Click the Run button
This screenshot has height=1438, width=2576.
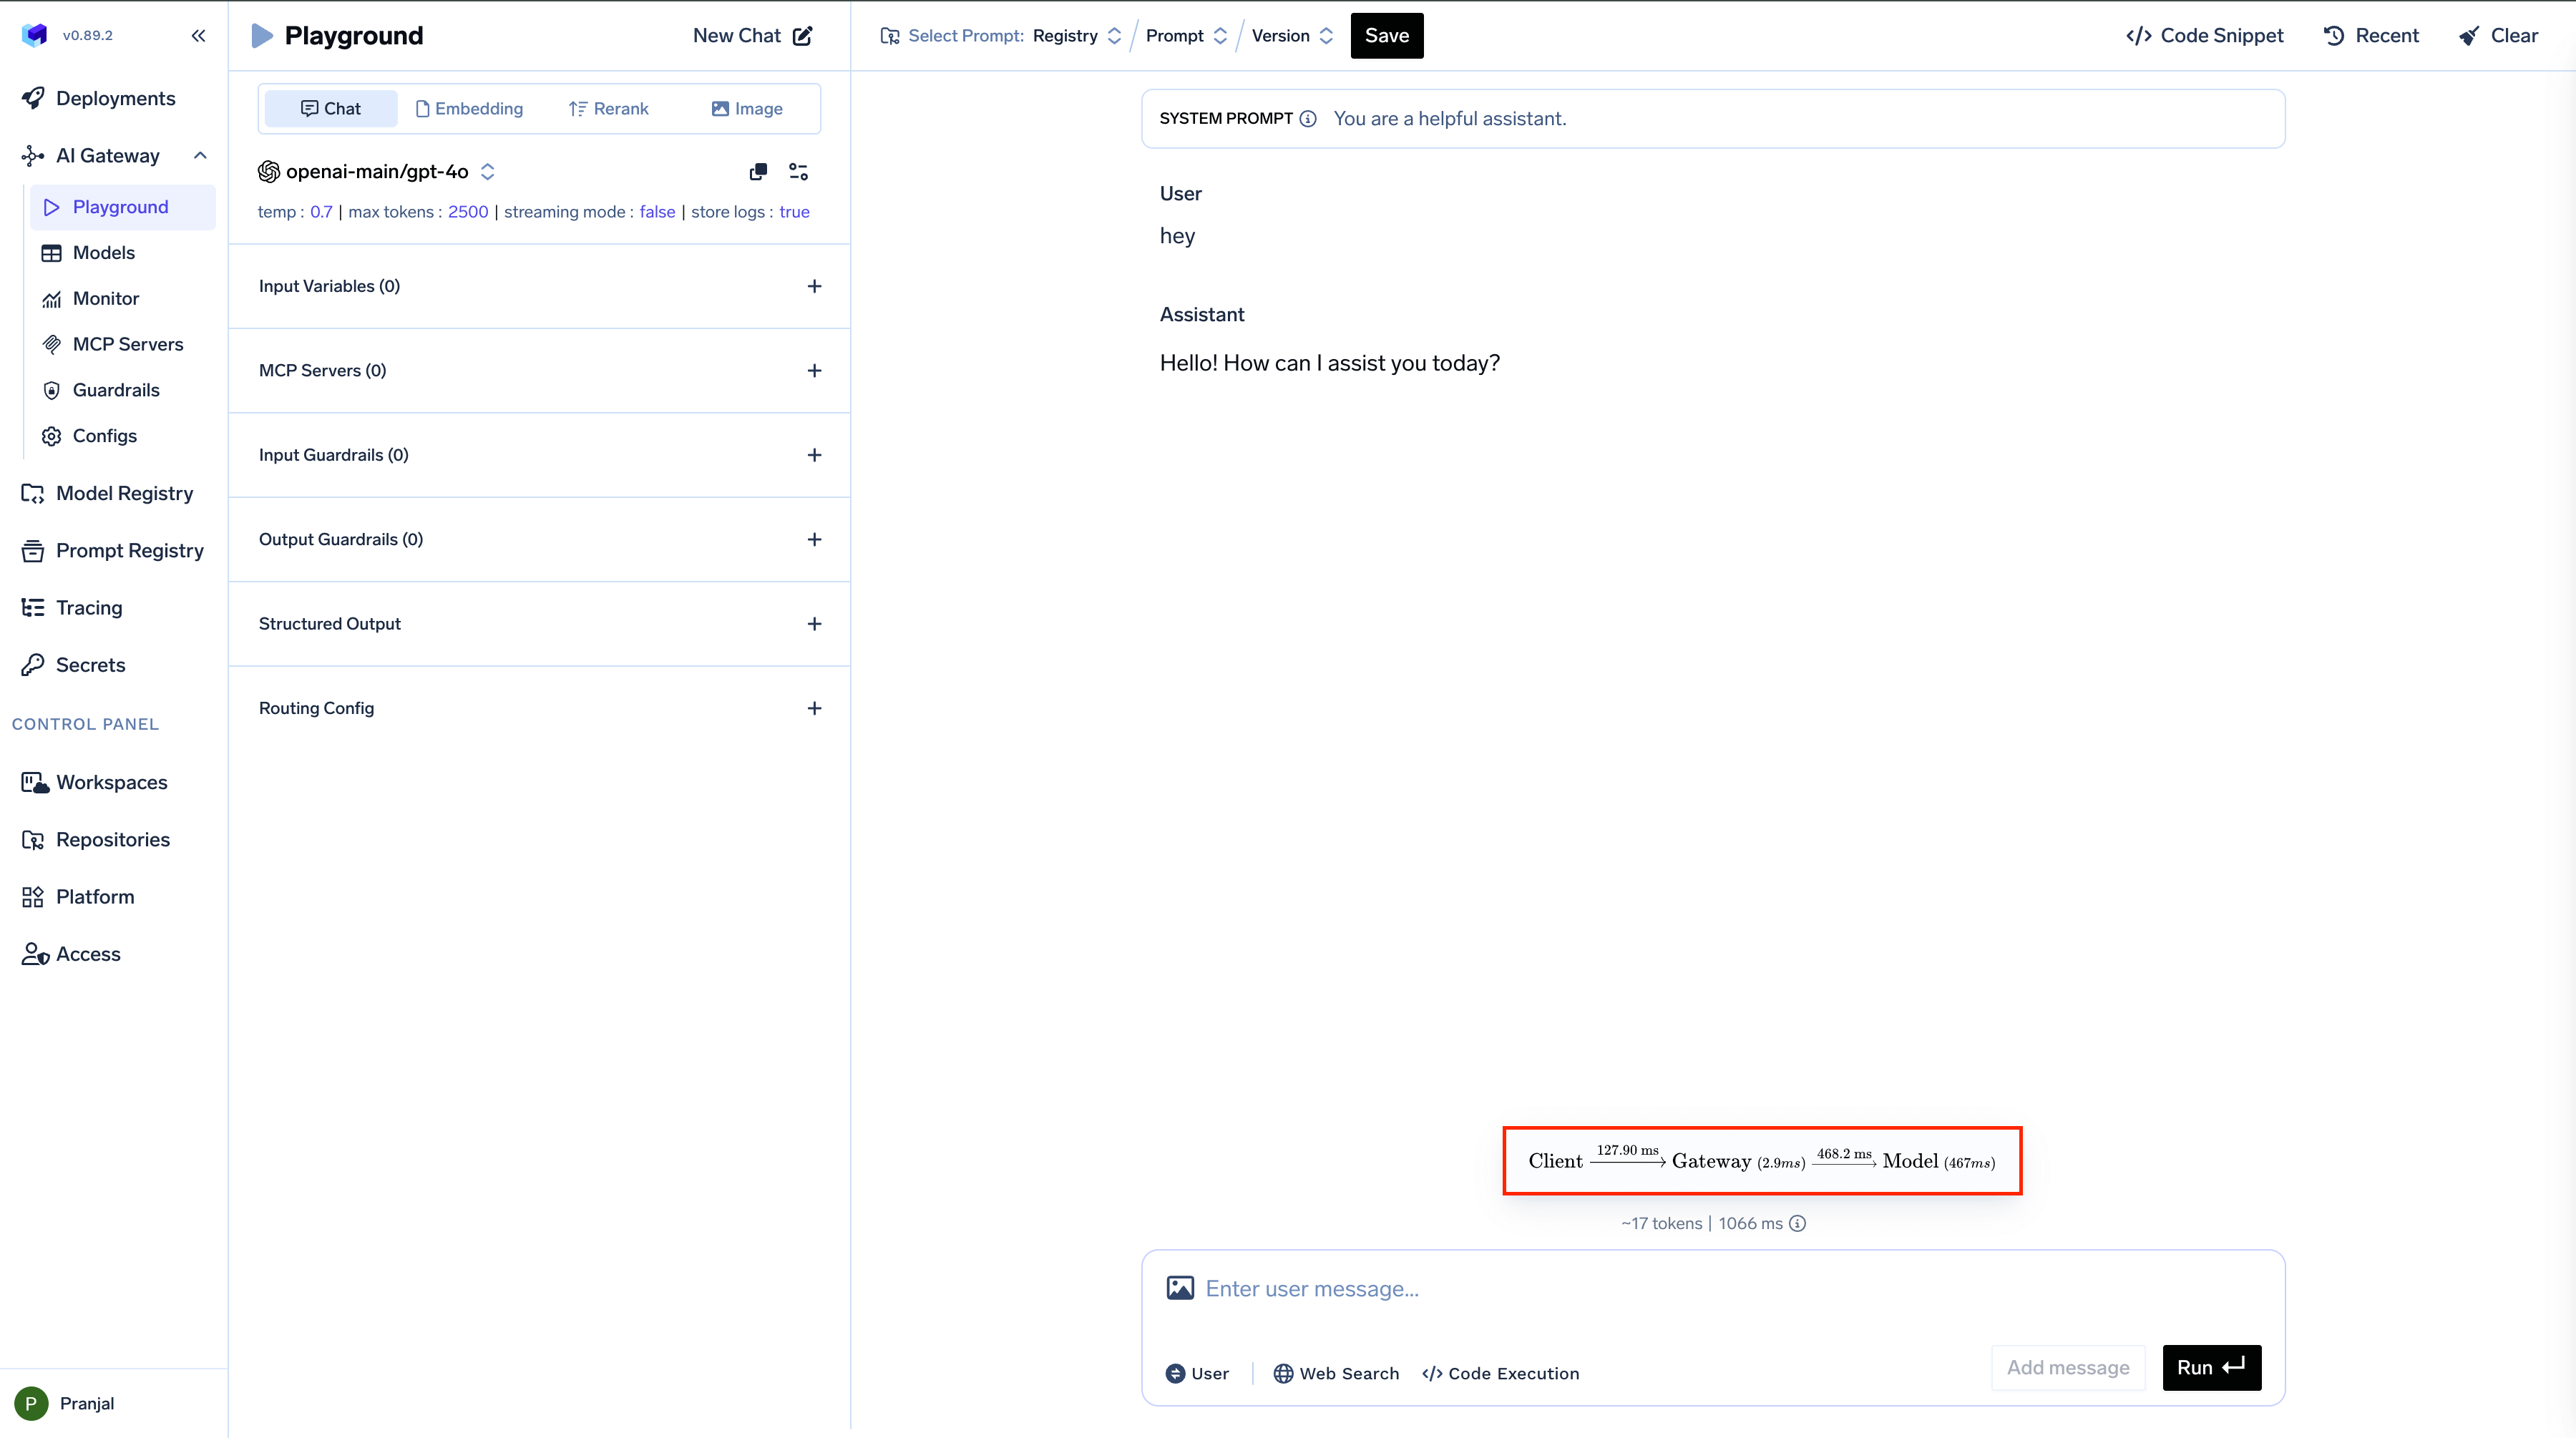tap(2211, 1367)
